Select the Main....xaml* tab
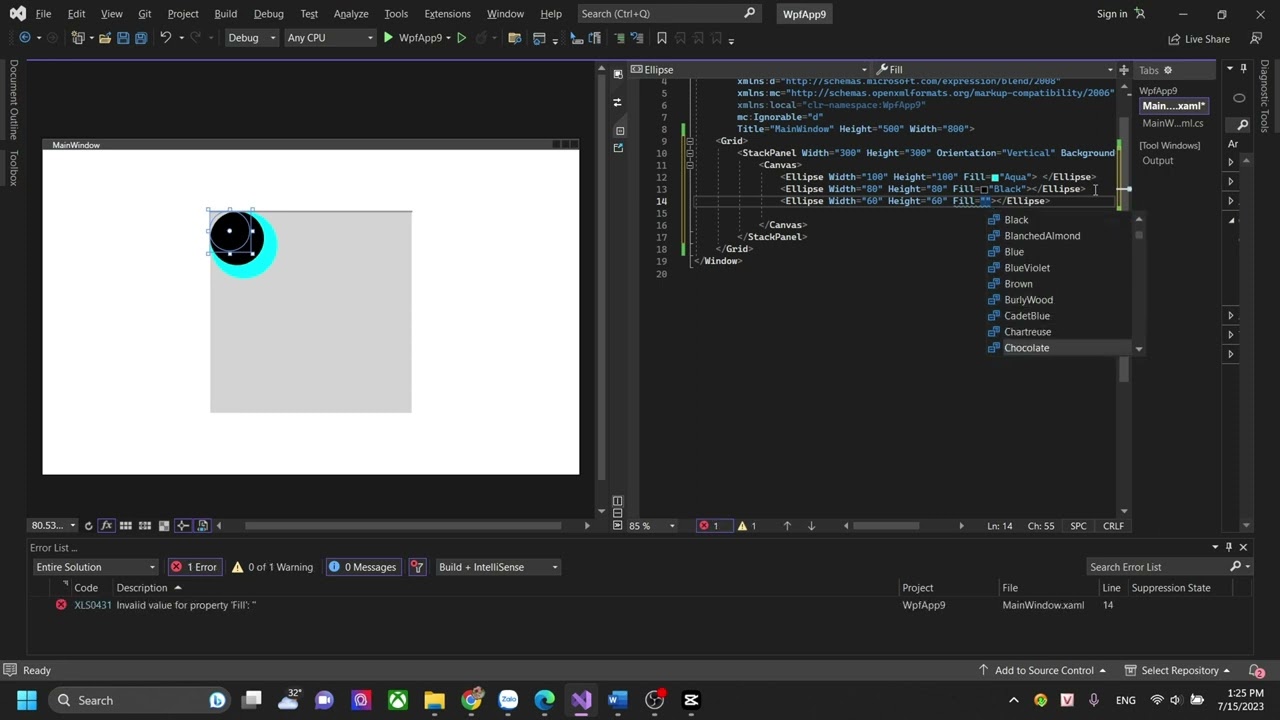Screen dimensions: 1280x720 point(1174,106)
